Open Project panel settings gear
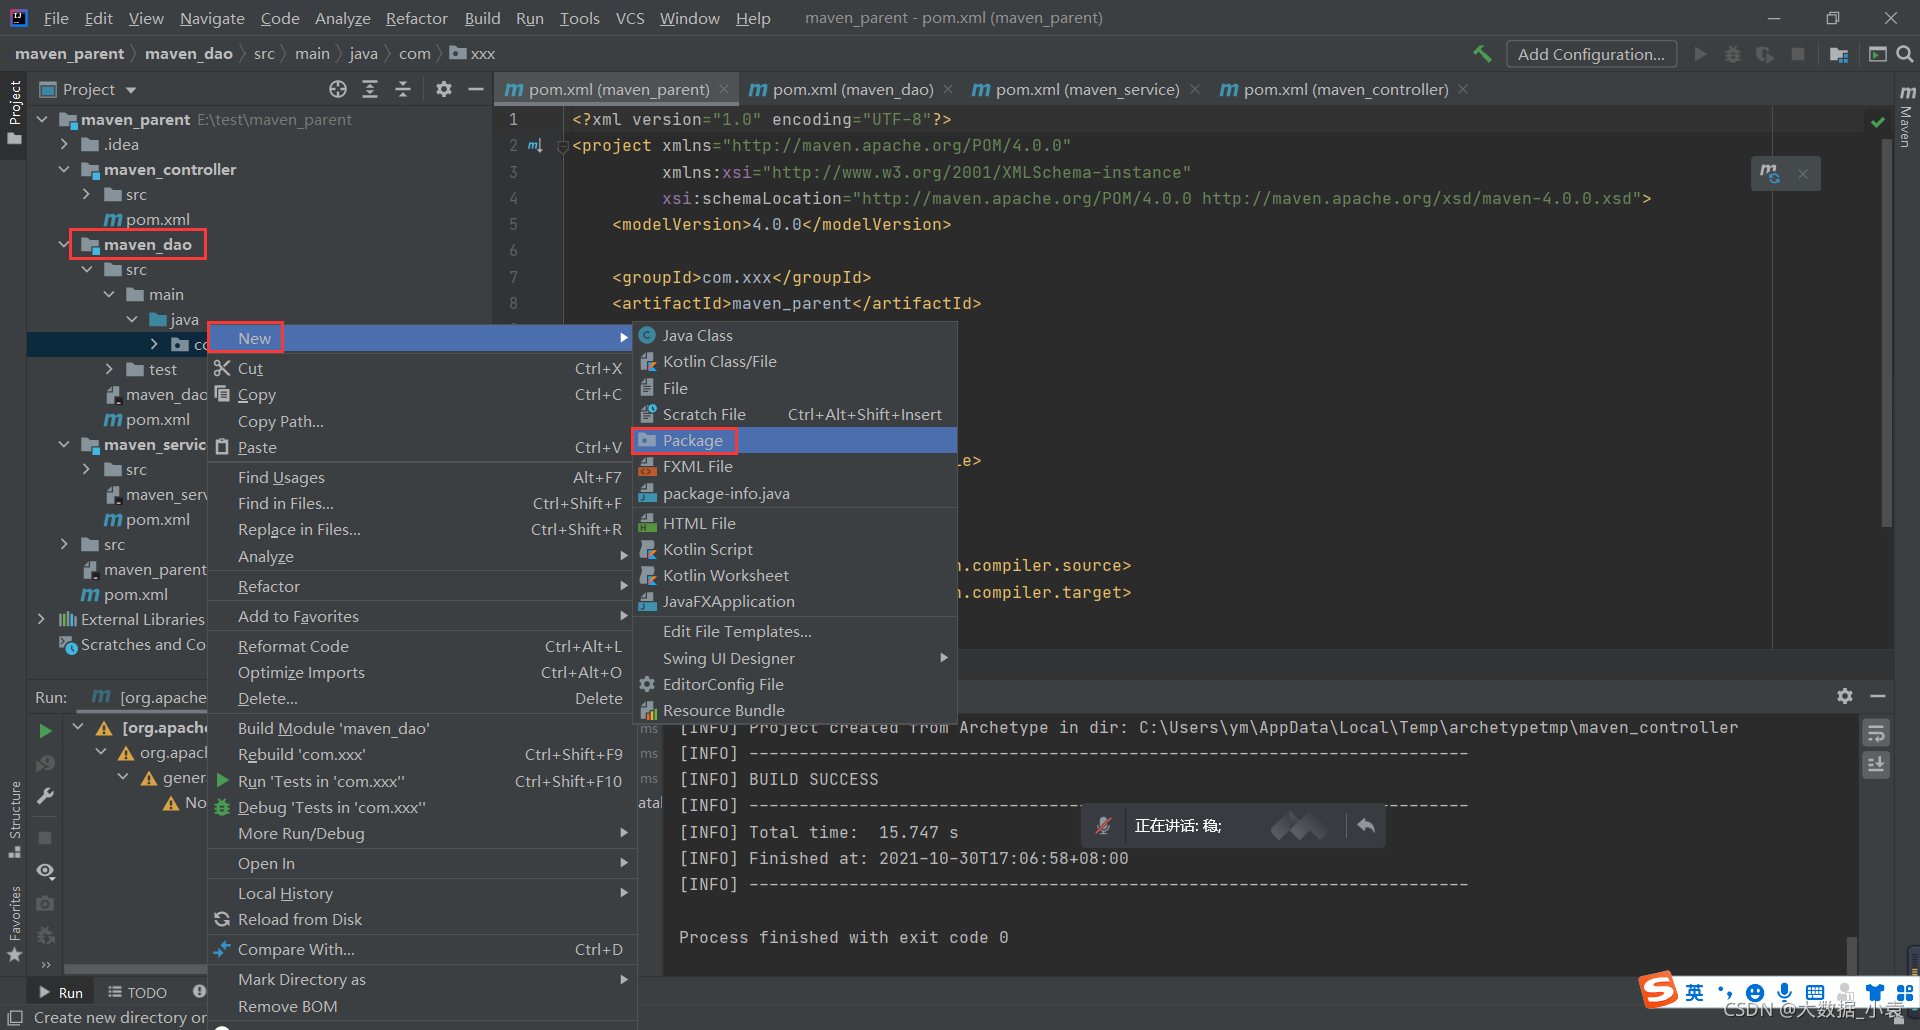This screenshot has width=1920, height=1030. click(444, 89)
